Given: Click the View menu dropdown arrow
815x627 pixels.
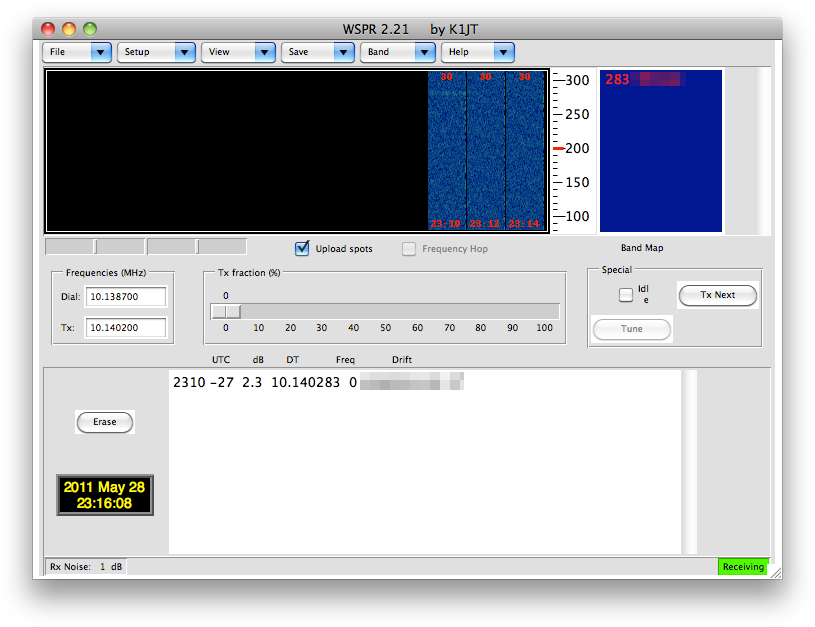Looking at the screenshot, I should pyautogui.click(x=265, y=52).
